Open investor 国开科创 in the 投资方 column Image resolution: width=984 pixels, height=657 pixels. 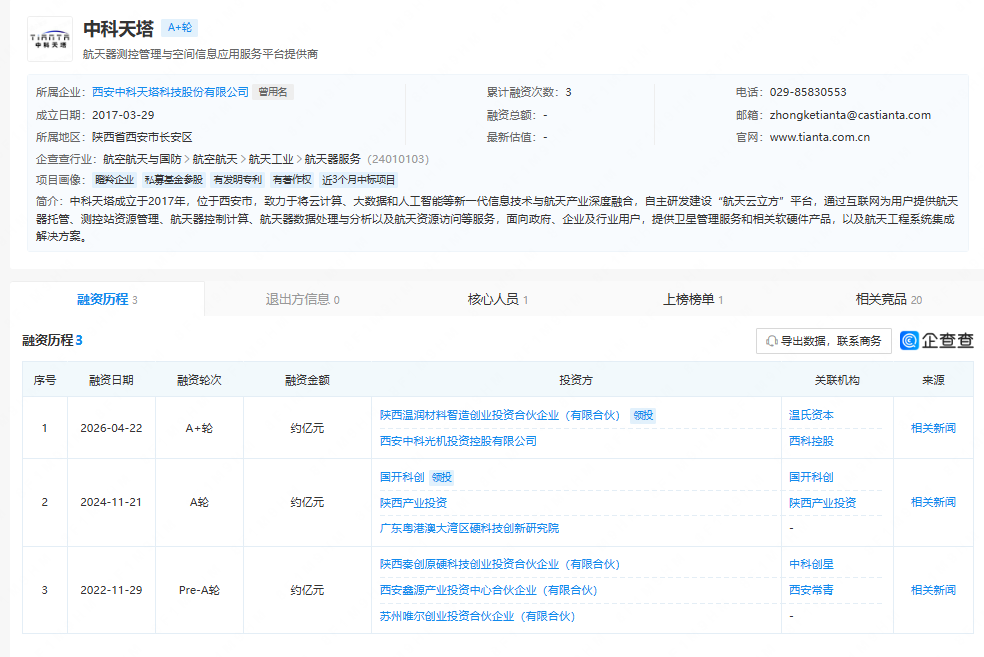402,477
